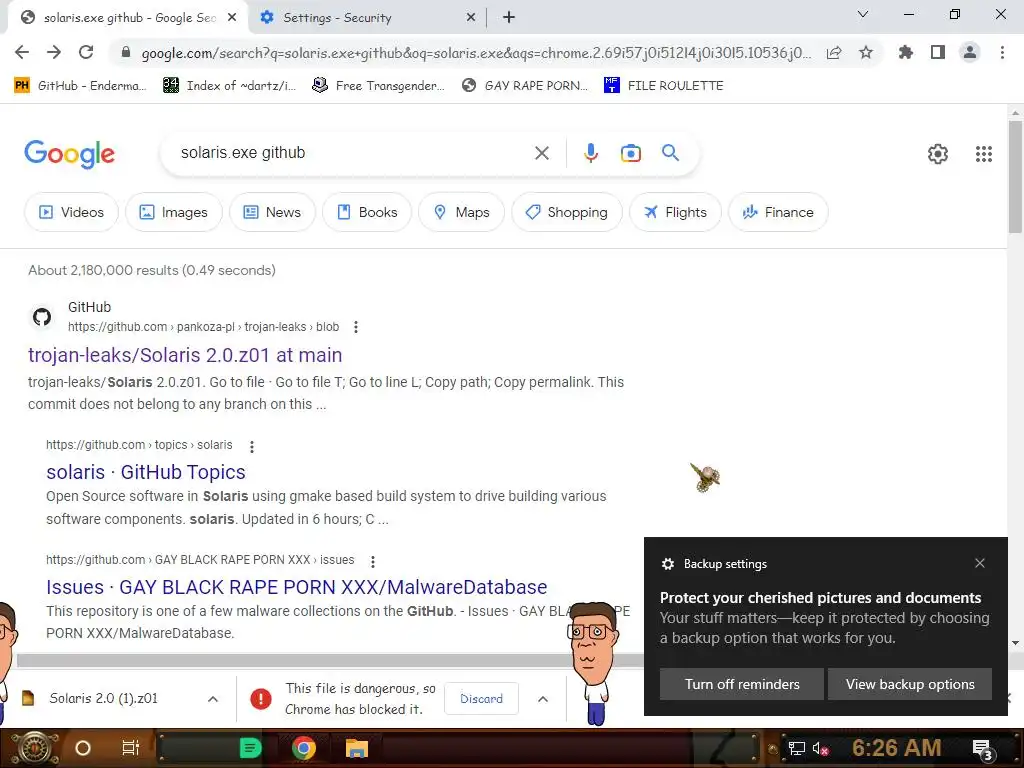1024x768 pixels.
Task: Click the address bar URL
Action: 475,53
